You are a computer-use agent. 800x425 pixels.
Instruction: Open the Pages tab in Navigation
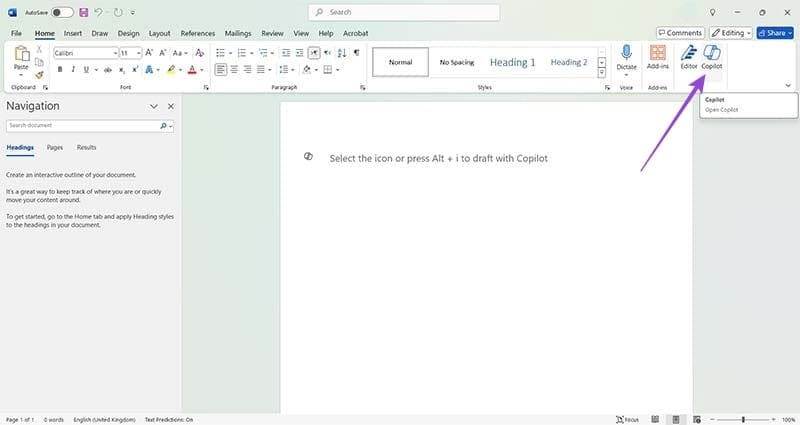55,147
